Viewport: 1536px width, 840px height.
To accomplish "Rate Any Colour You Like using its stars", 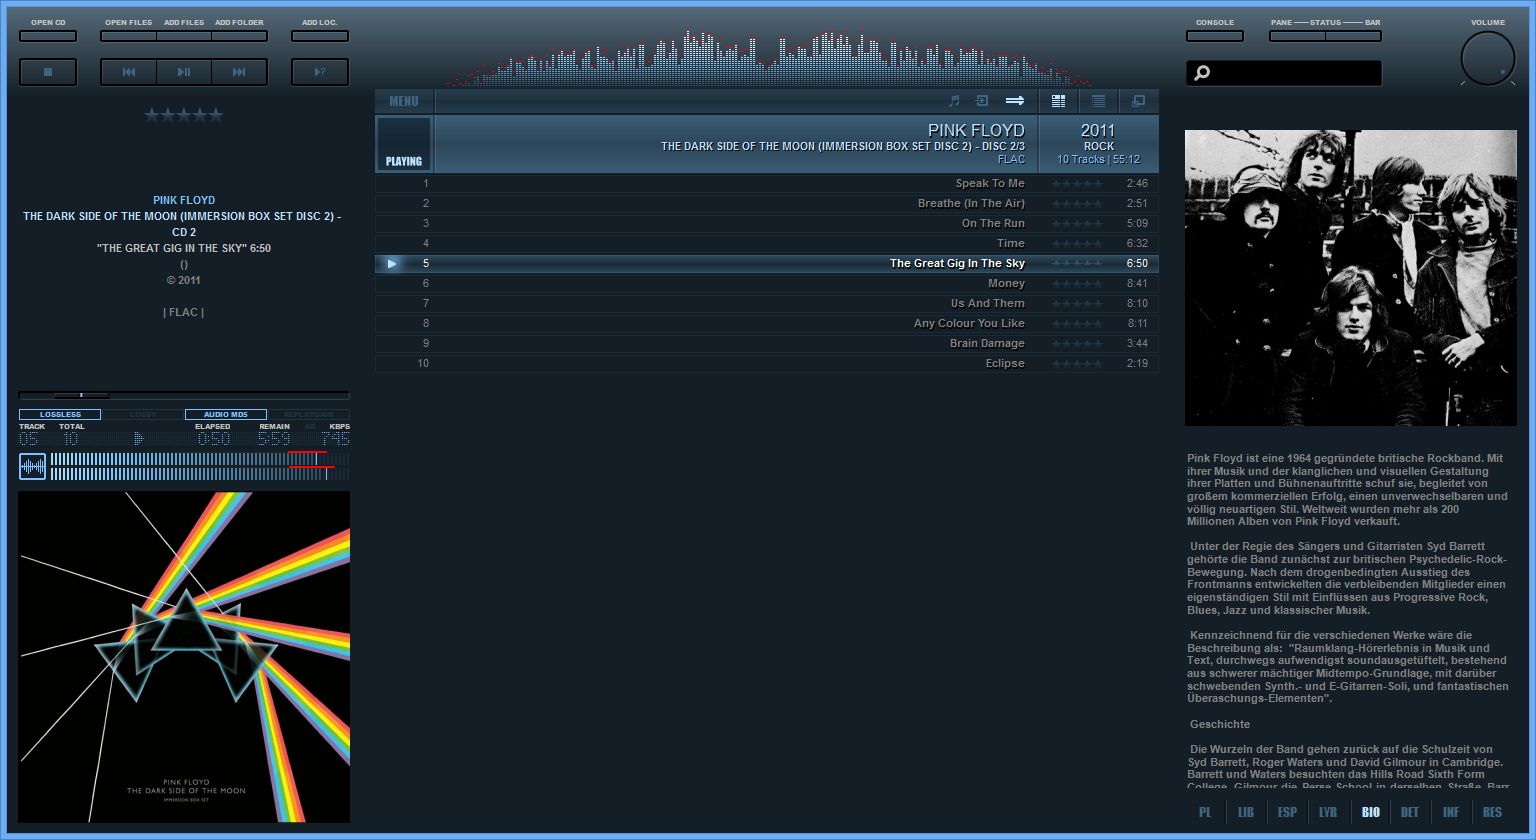I will [1077, 323].
